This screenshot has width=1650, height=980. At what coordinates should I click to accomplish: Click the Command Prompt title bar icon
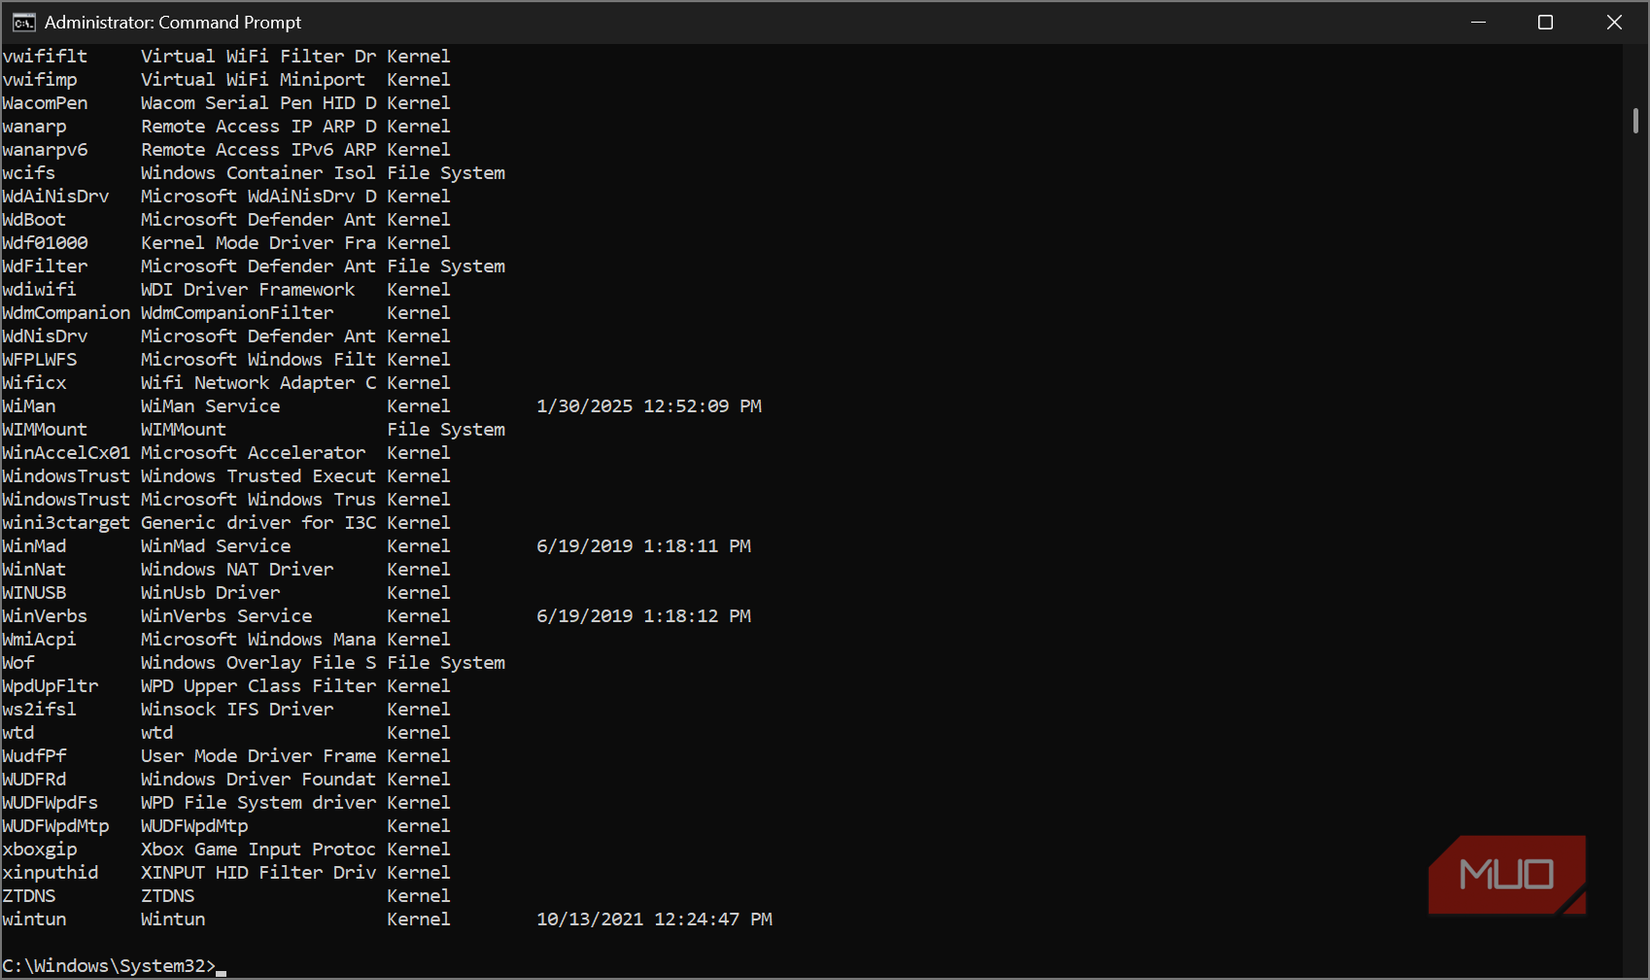24,22
